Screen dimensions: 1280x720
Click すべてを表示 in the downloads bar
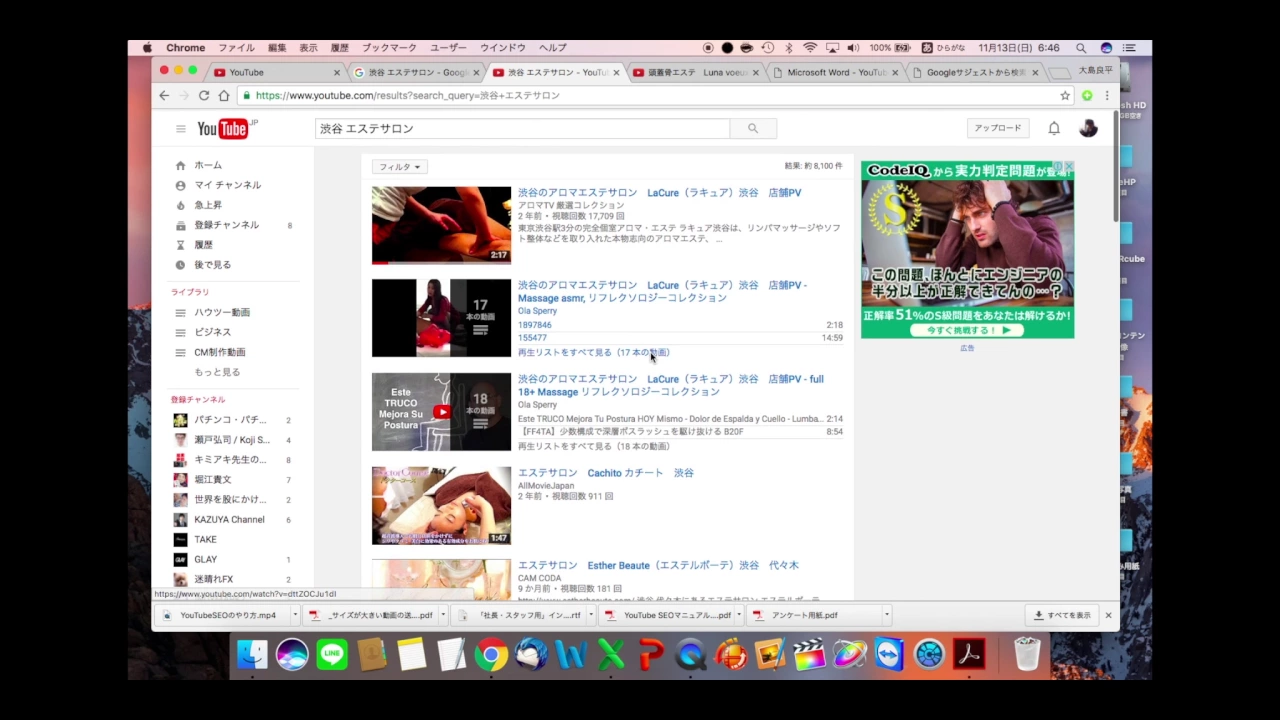tap(1062, 615)
